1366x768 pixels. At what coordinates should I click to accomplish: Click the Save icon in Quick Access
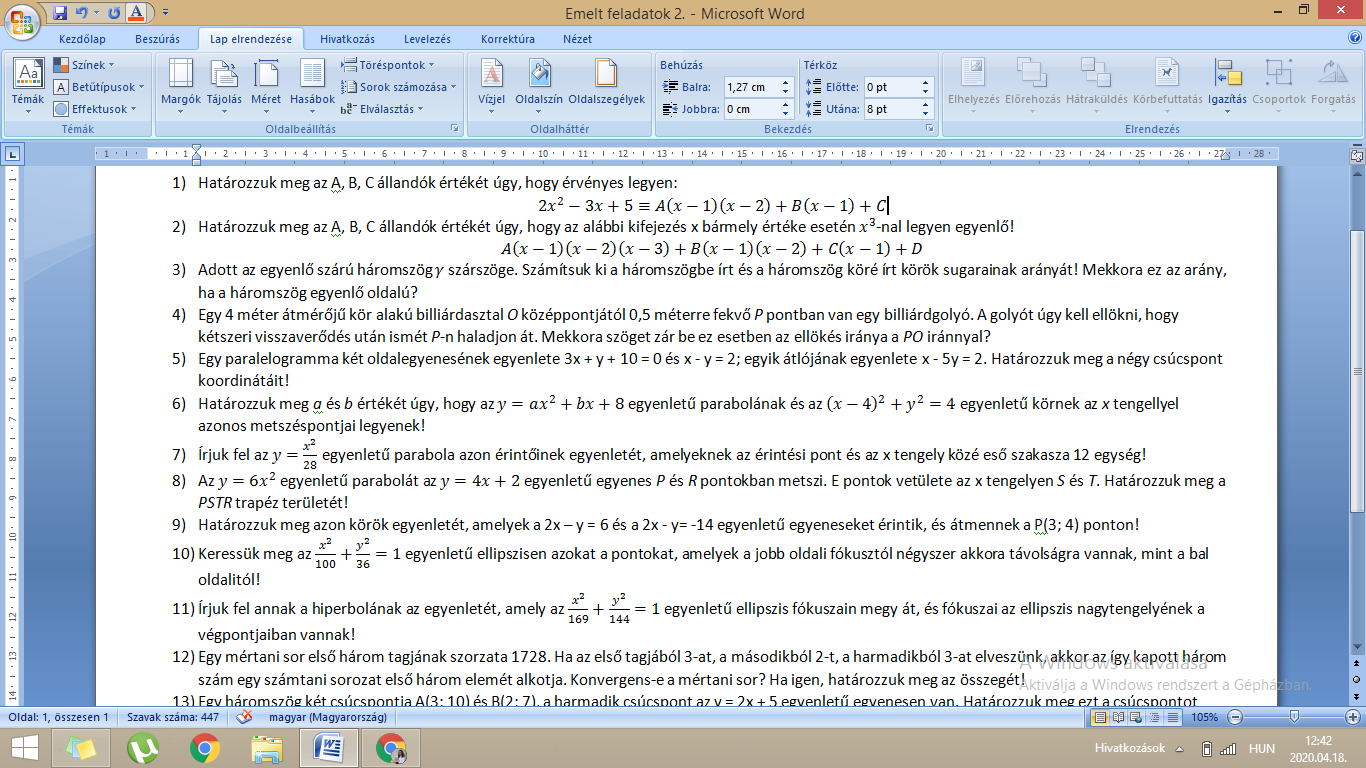pos(61,13)
